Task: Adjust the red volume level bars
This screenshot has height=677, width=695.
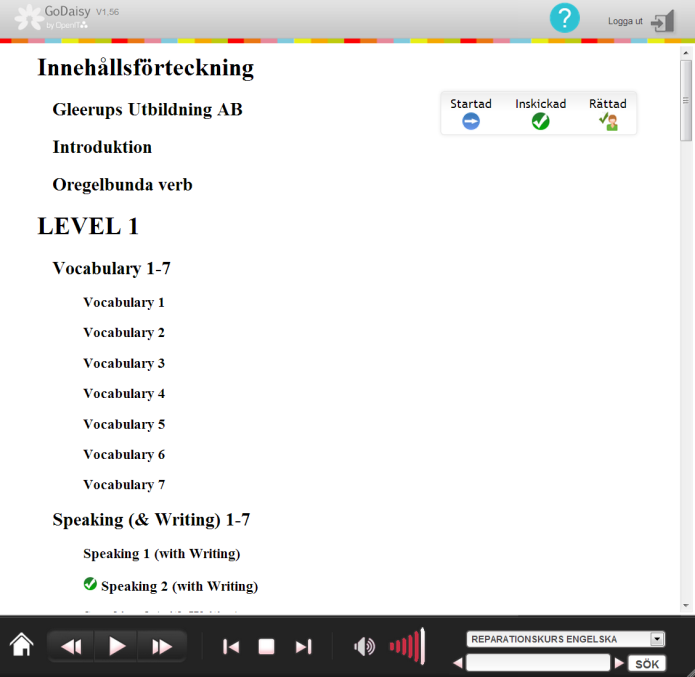Action: click(407, 646)
